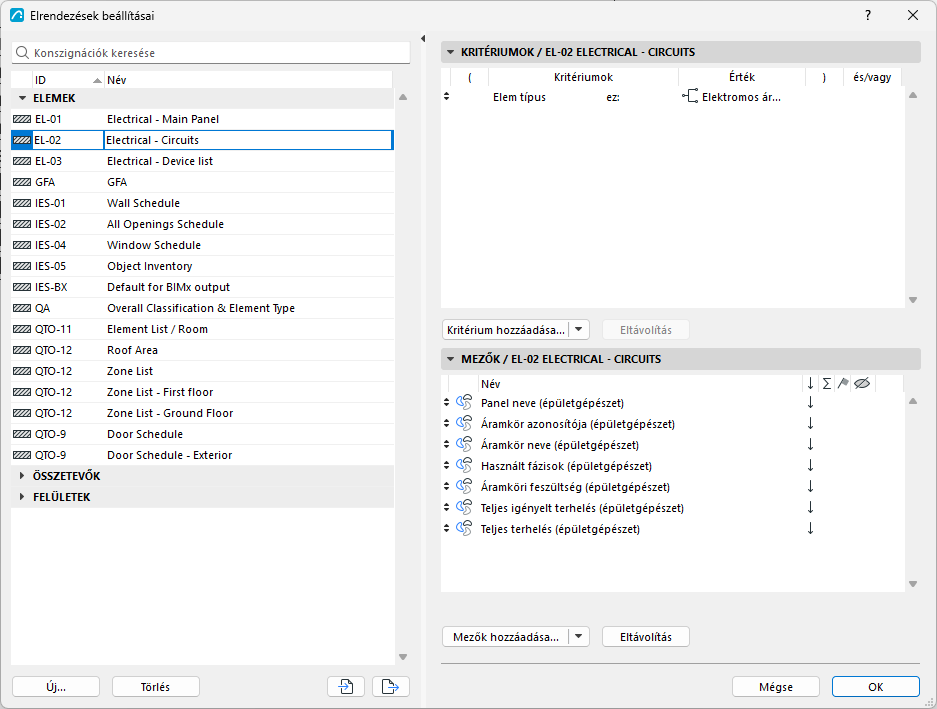Image resolution: width=937 pixels, height=709 pixels.
Task: Expand the ÖSSZETEVŐK group
Action: click(x=22, y=476)
